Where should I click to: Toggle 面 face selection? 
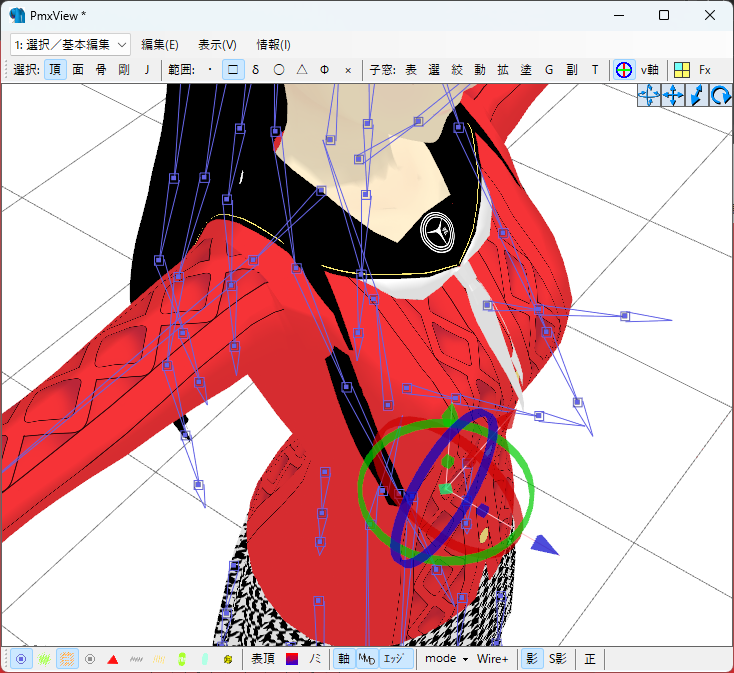pos(78,70)
